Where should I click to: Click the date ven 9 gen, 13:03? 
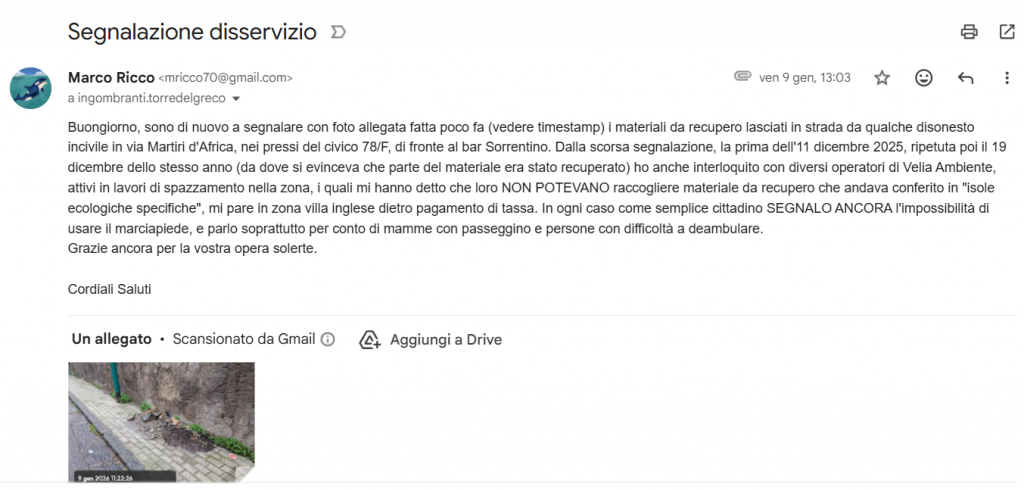805,78
